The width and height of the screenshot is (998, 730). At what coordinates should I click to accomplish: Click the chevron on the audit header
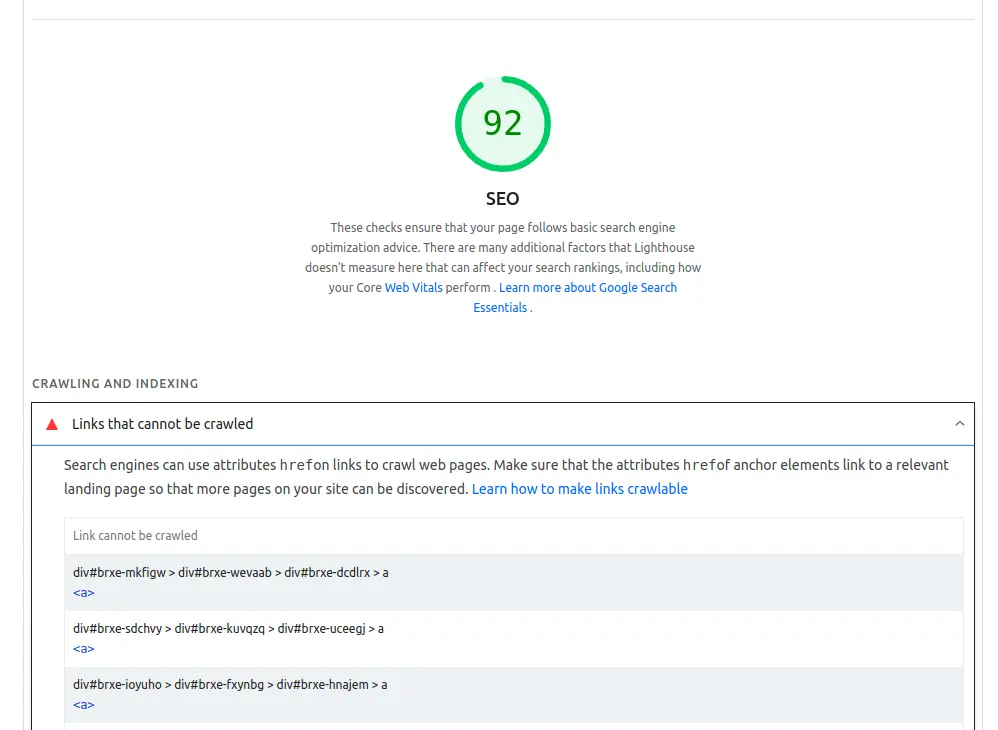[960, 423]
